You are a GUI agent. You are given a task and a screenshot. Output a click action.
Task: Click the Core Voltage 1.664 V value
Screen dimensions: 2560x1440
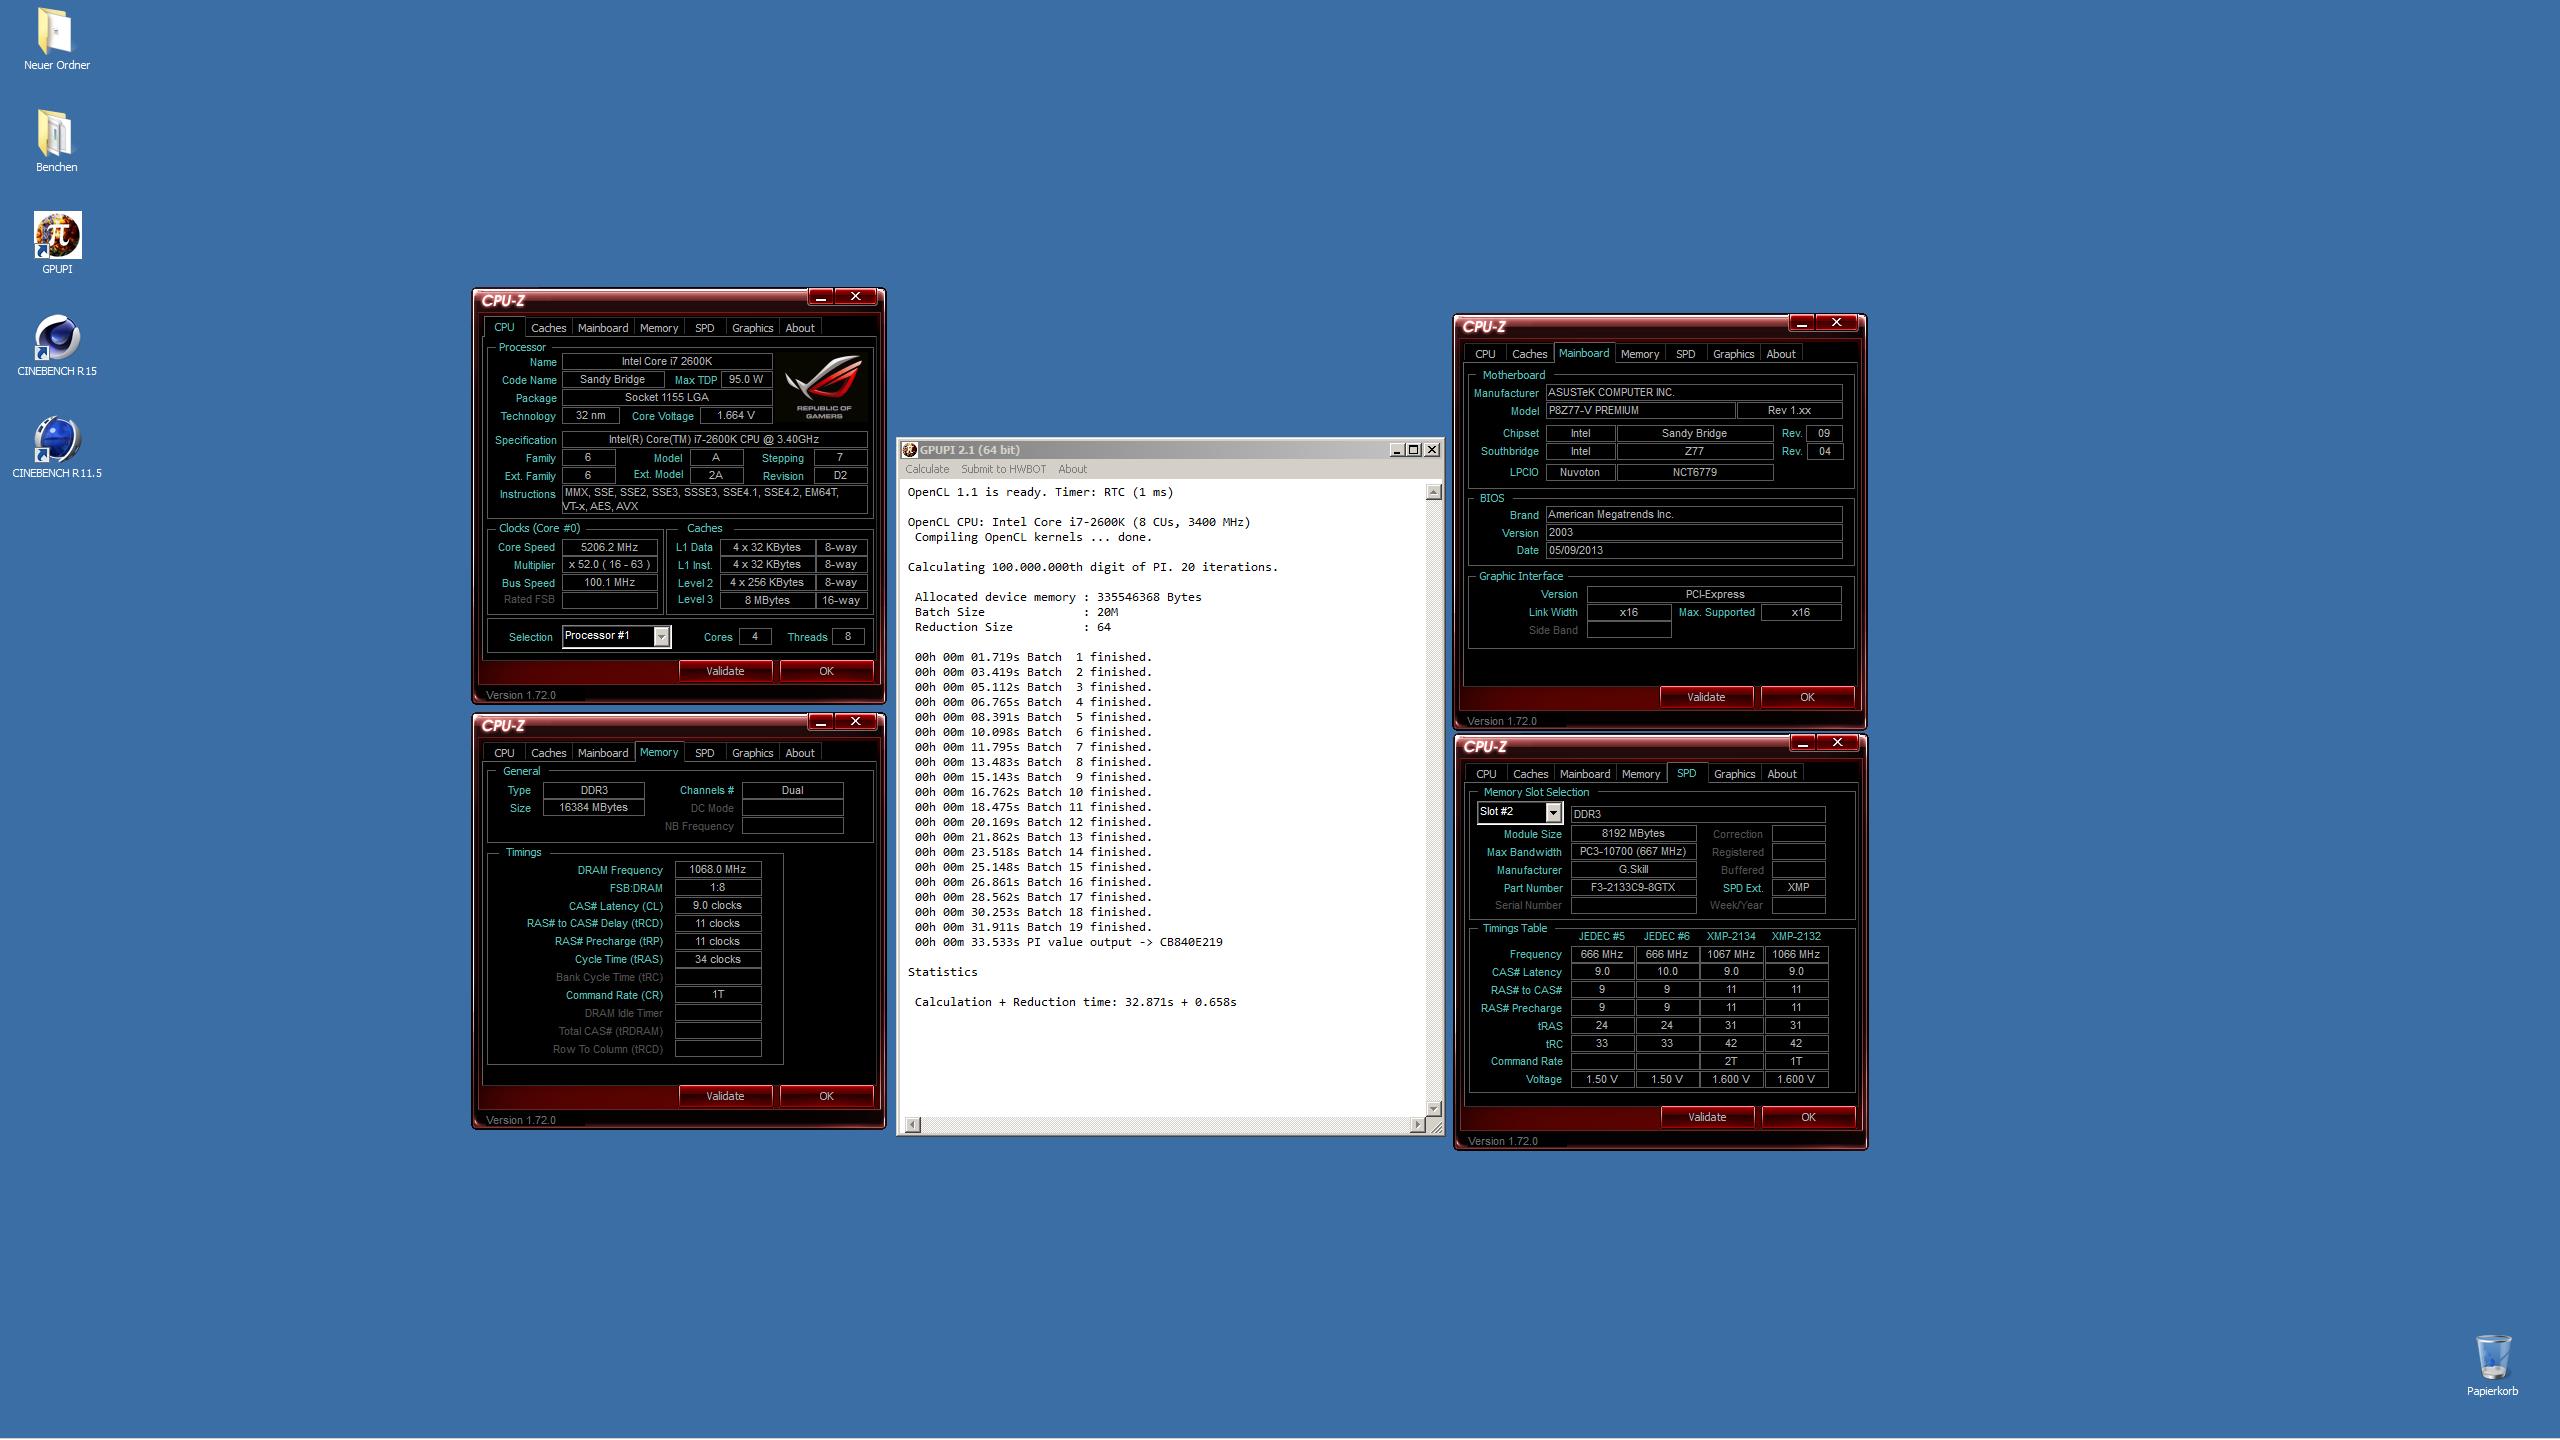pyautogui.click(x=736, y=416)
